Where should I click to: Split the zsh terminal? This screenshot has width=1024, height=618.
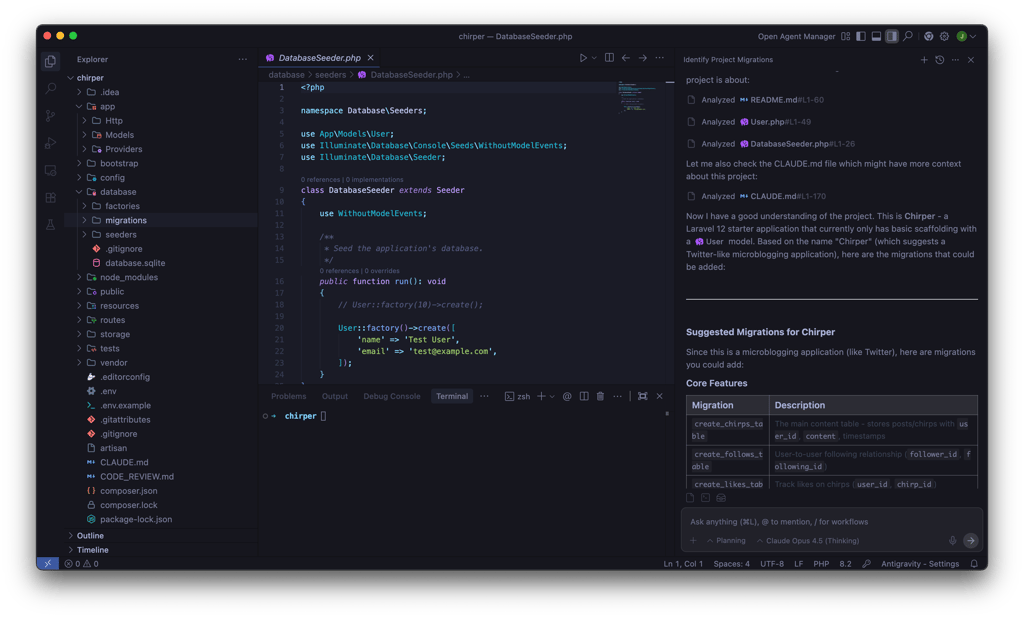[584, 397]
